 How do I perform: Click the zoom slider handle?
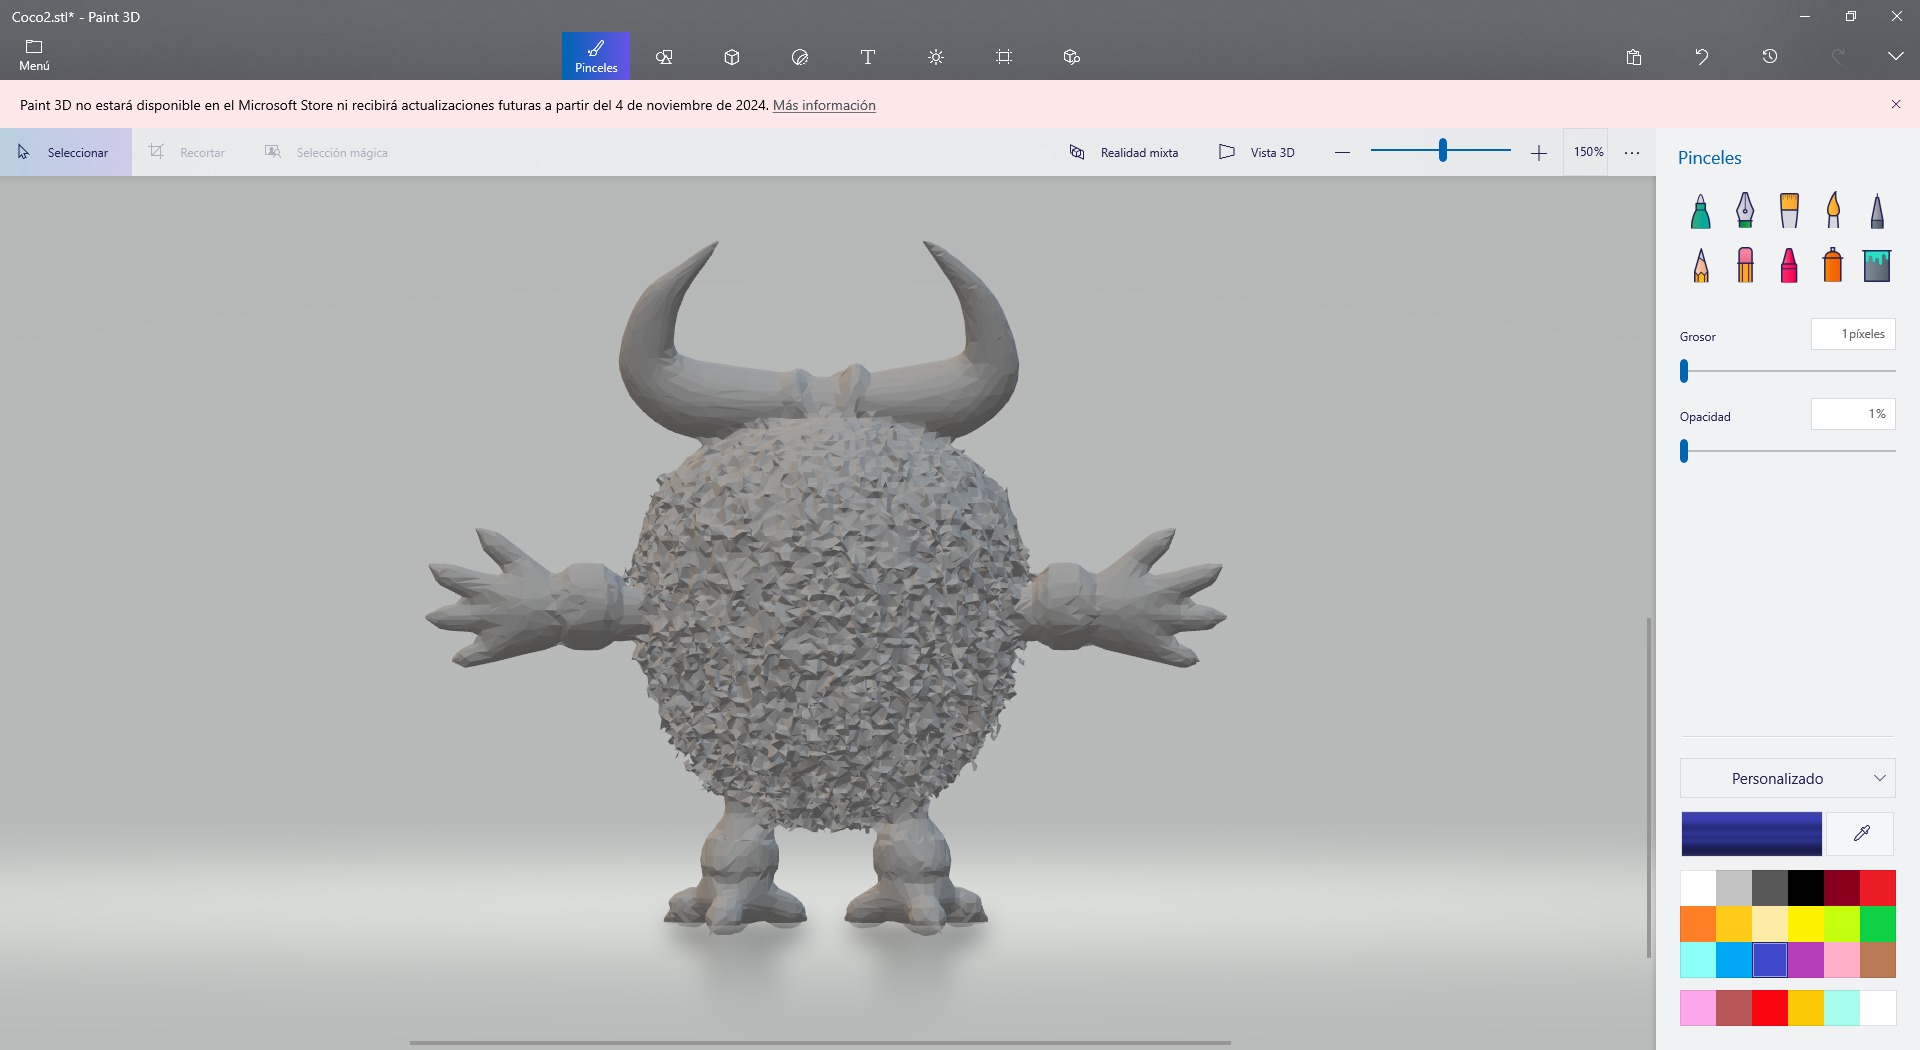click(1443, 150)
